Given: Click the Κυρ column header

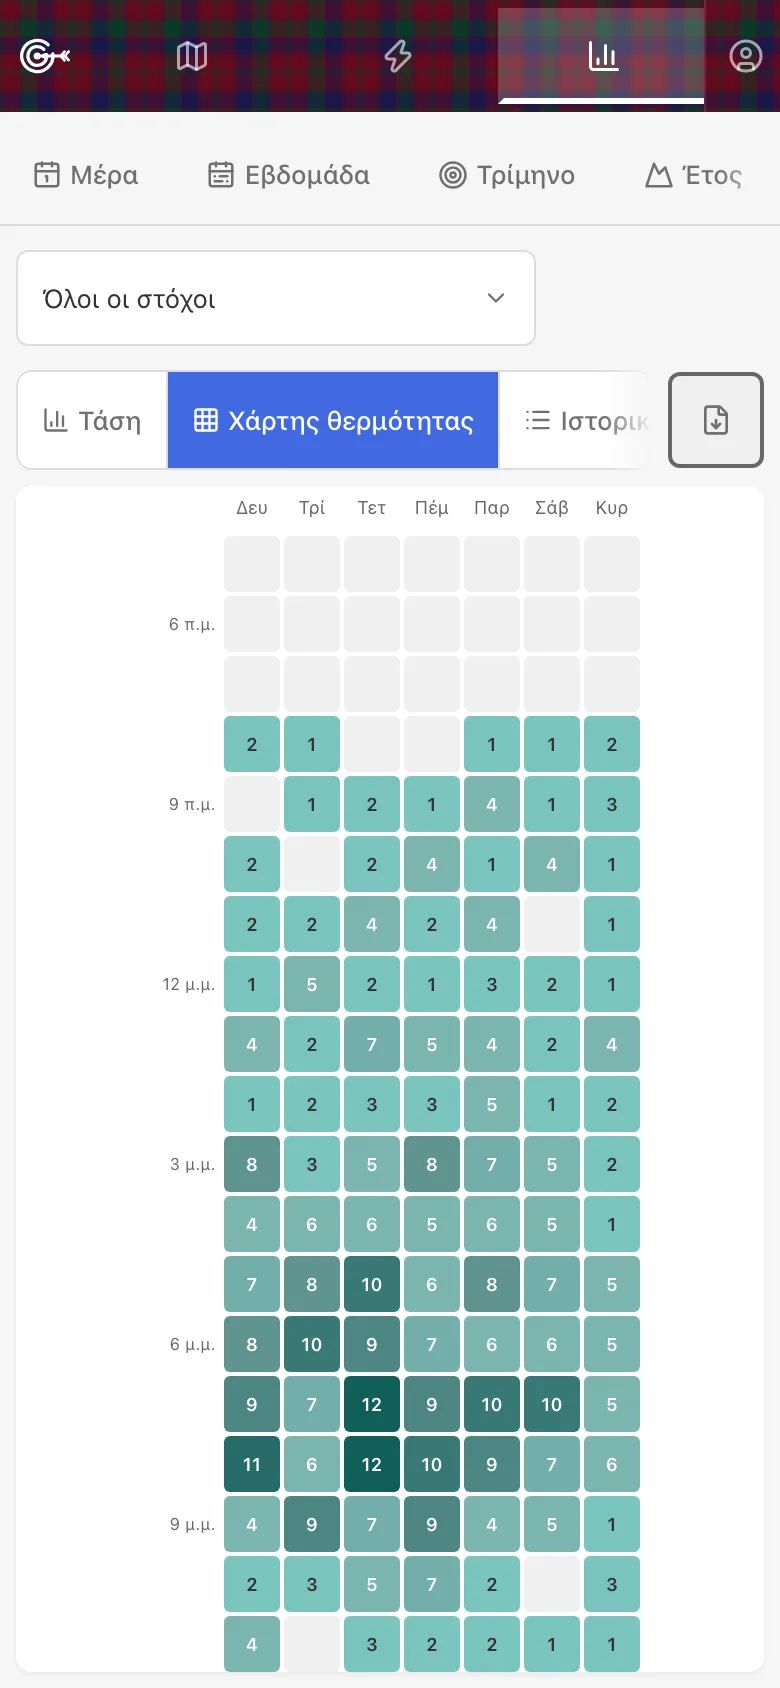Looking at the screenshot, I should pyautogui.click(x=612, y=508).
